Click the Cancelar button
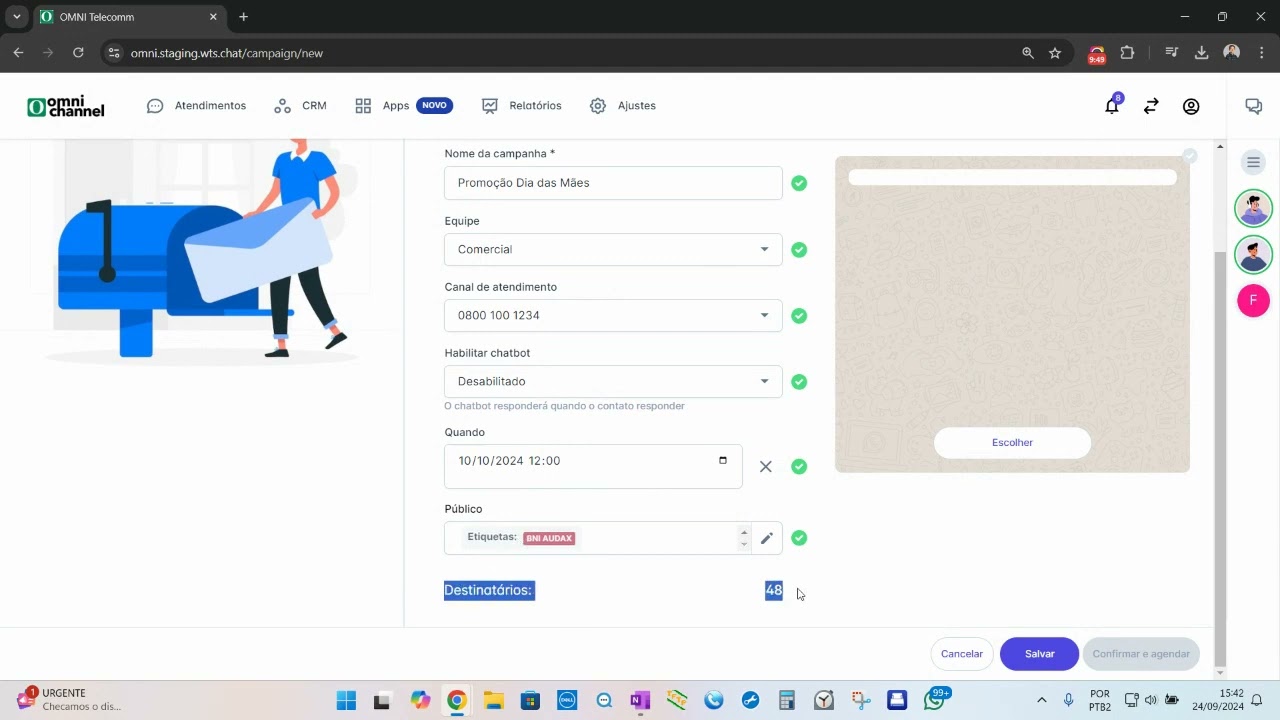1280x720 pixels. tap(962, 654)
